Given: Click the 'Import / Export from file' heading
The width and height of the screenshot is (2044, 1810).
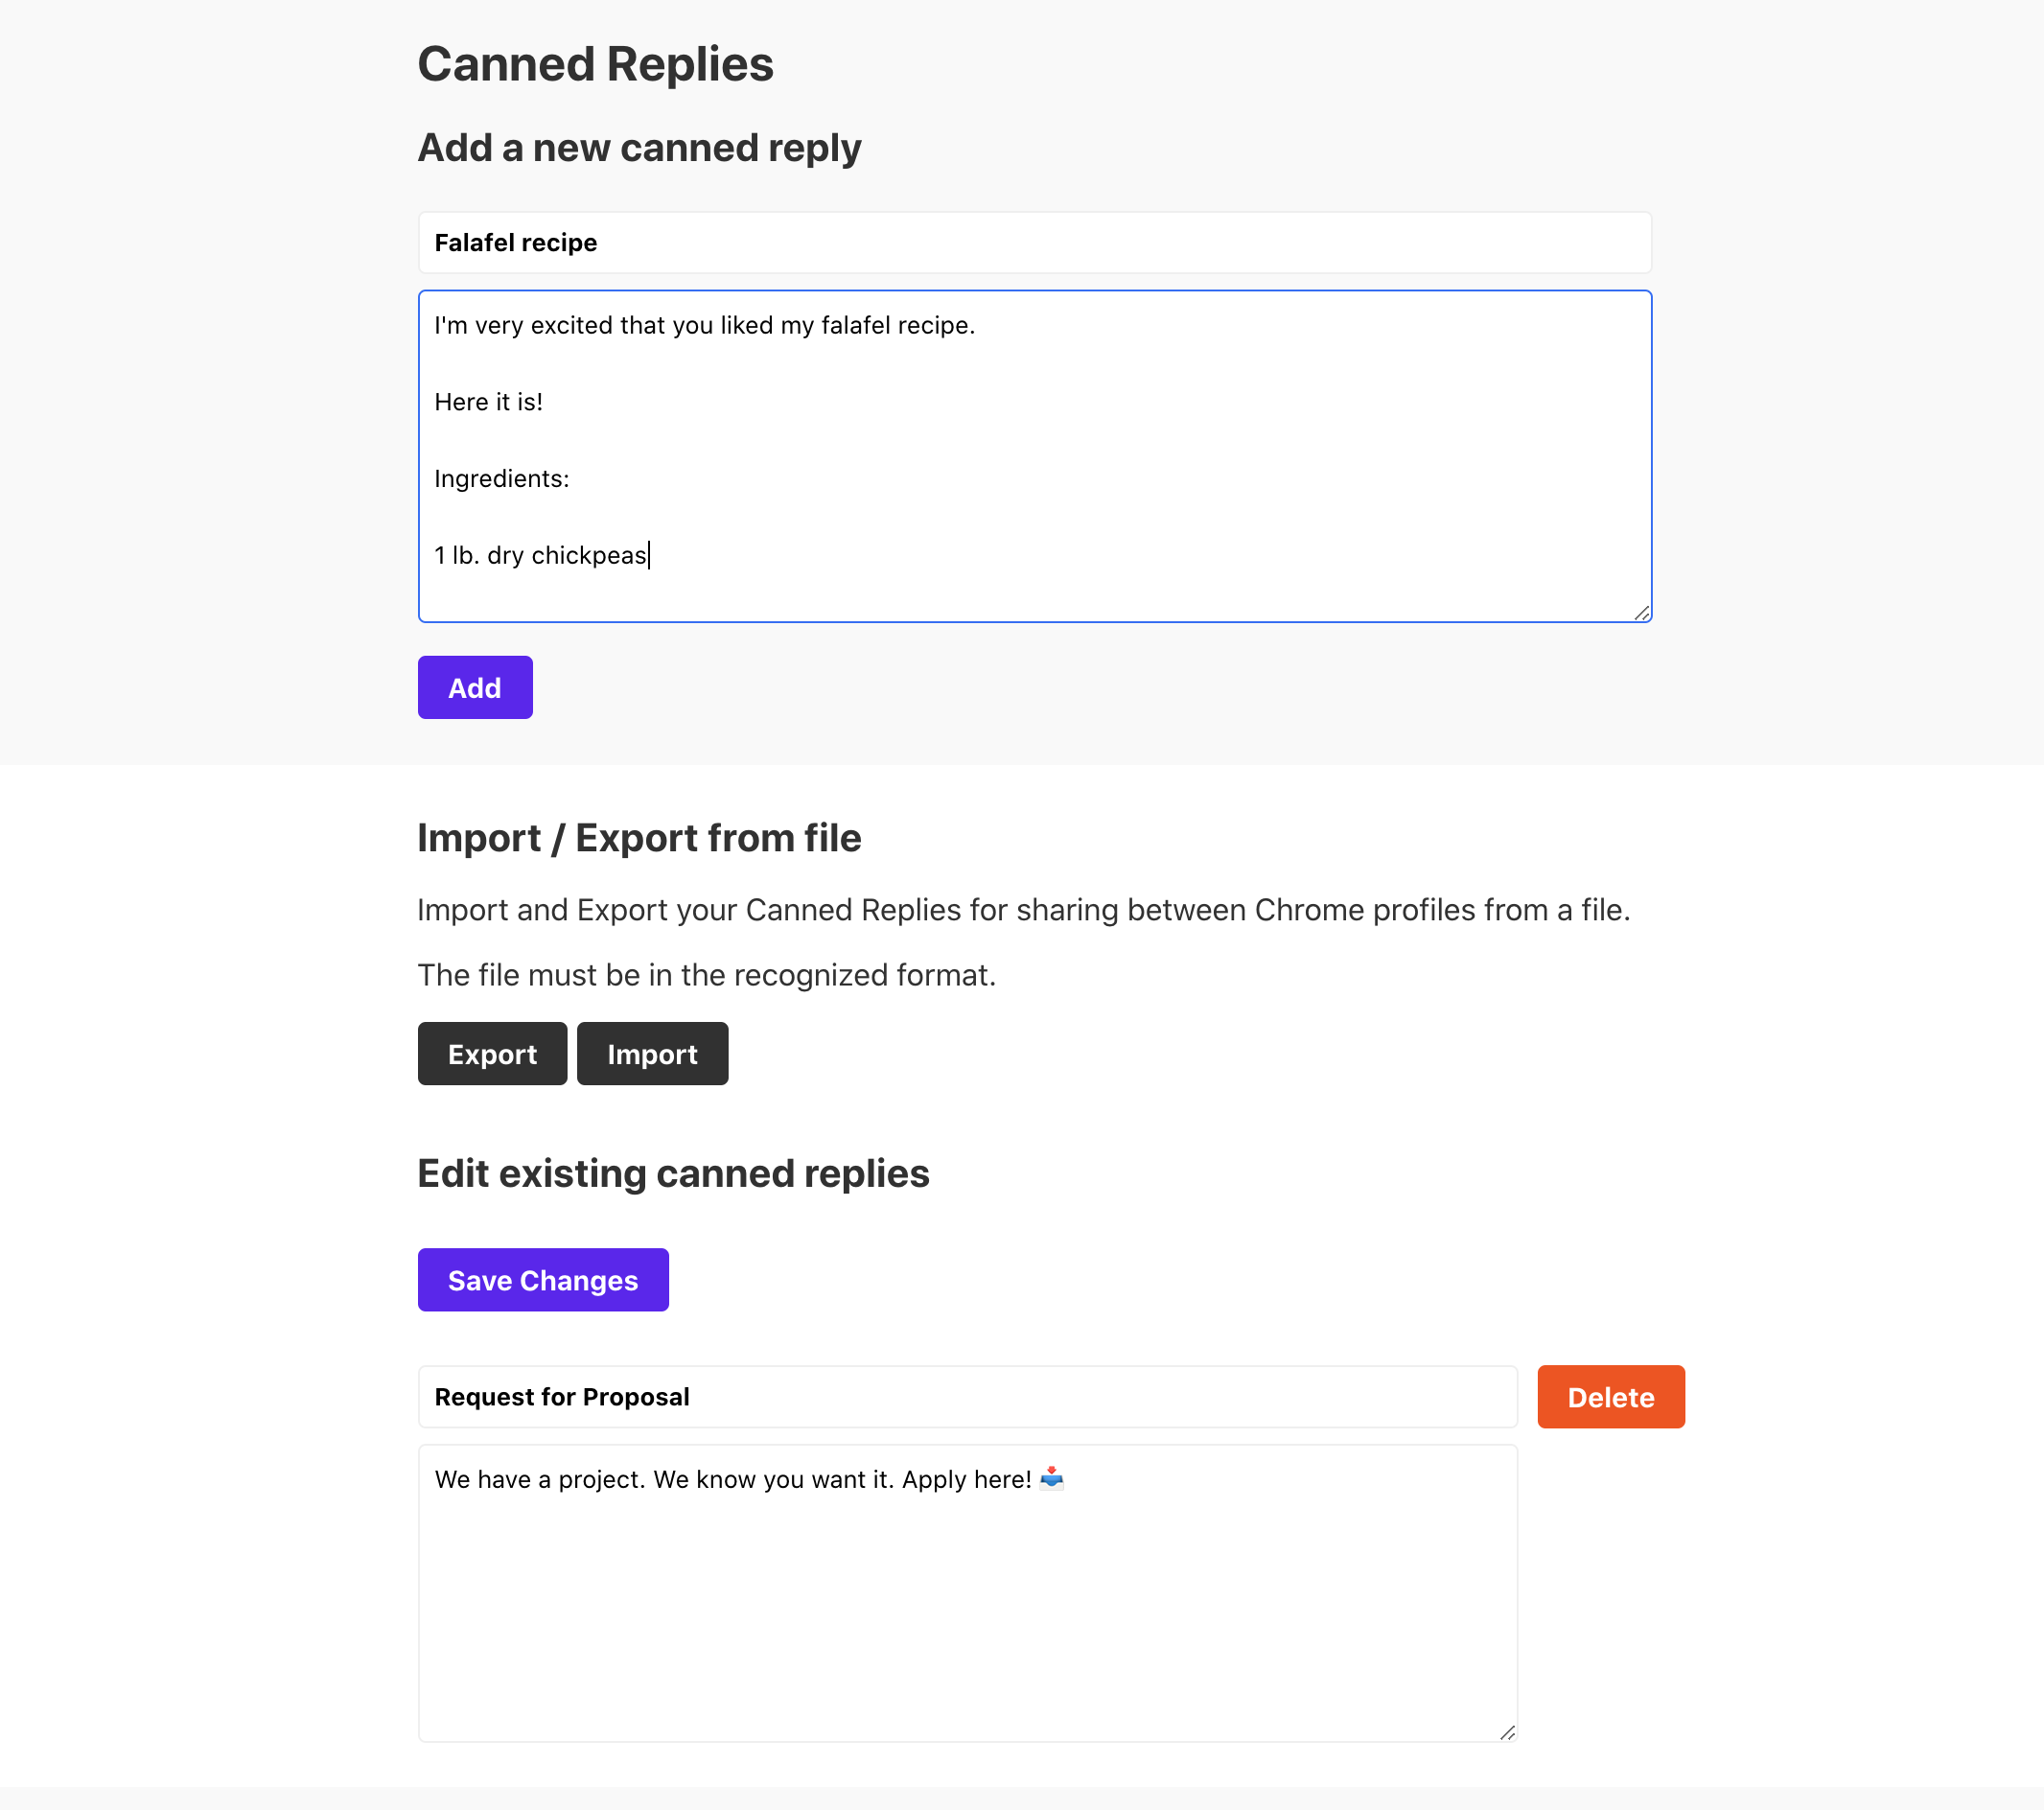Looking at the screenshot, I should coord(639,838).
